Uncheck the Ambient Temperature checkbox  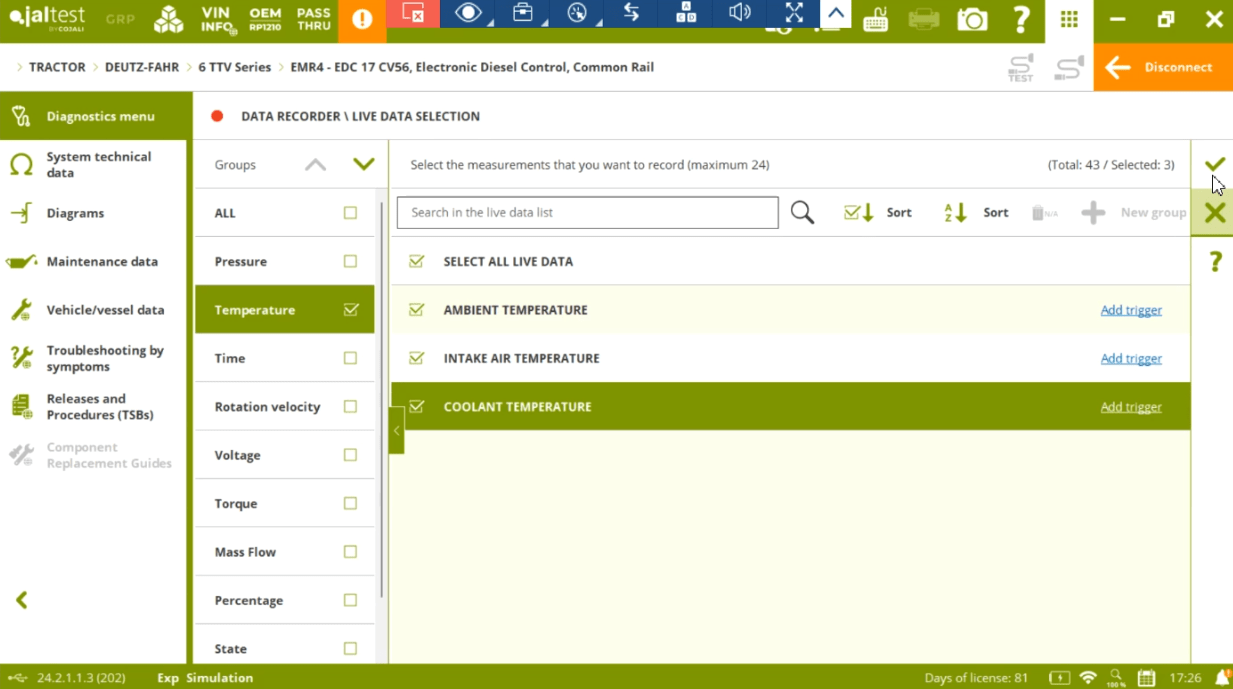pyautogui.click(x=417, y=310)
